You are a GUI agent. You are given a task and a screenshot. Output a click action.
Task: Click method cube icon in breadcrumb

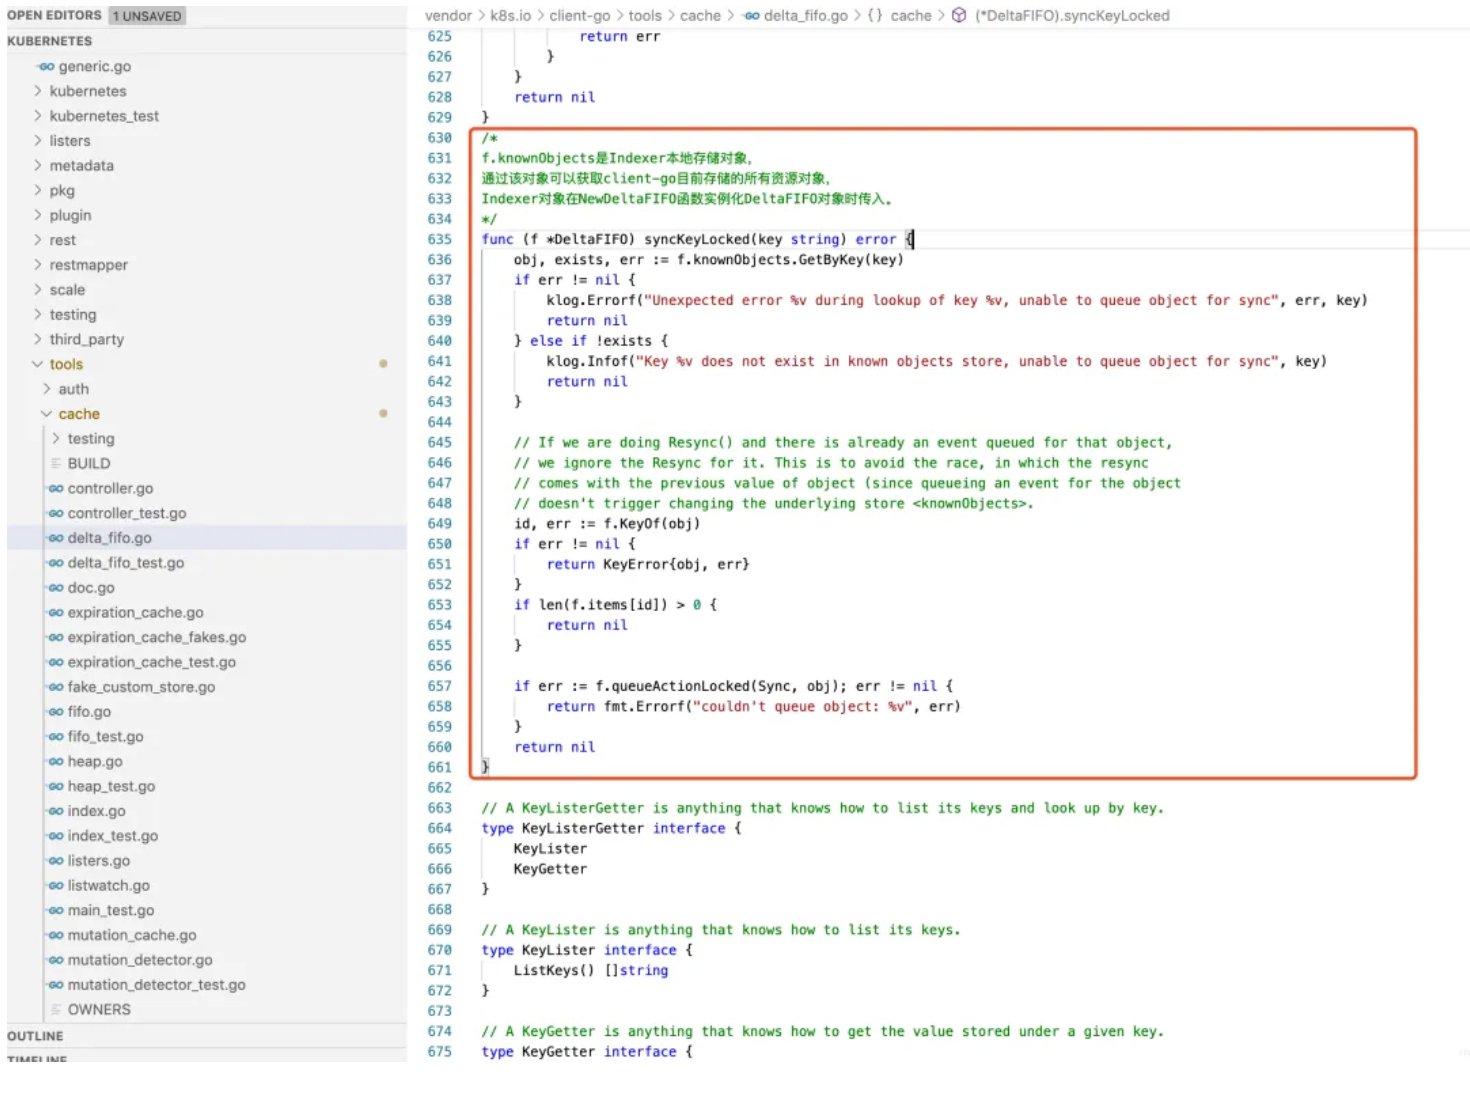958,16
